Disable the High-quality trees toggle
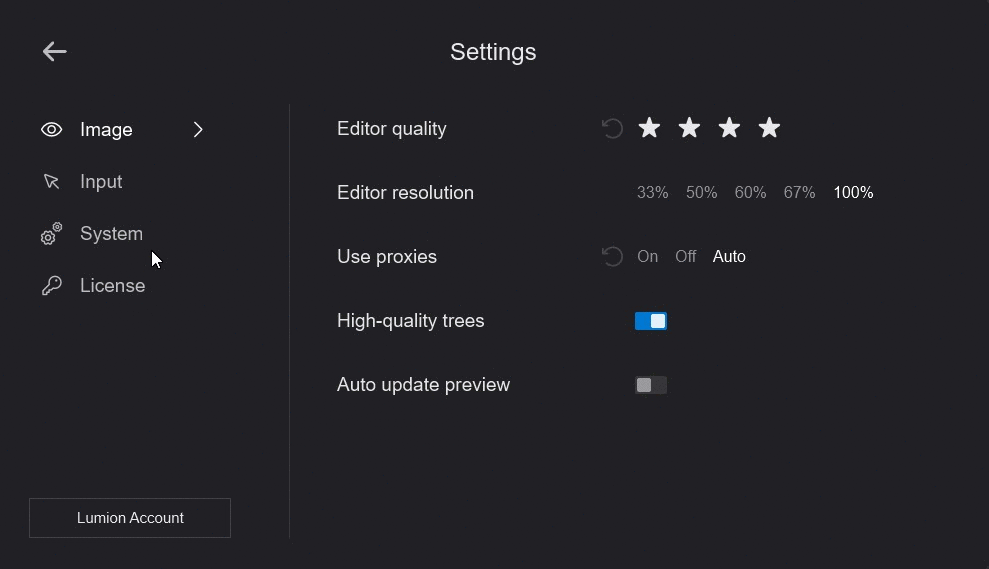This screenshot has width=989, height=569. [x=651, y=321]
